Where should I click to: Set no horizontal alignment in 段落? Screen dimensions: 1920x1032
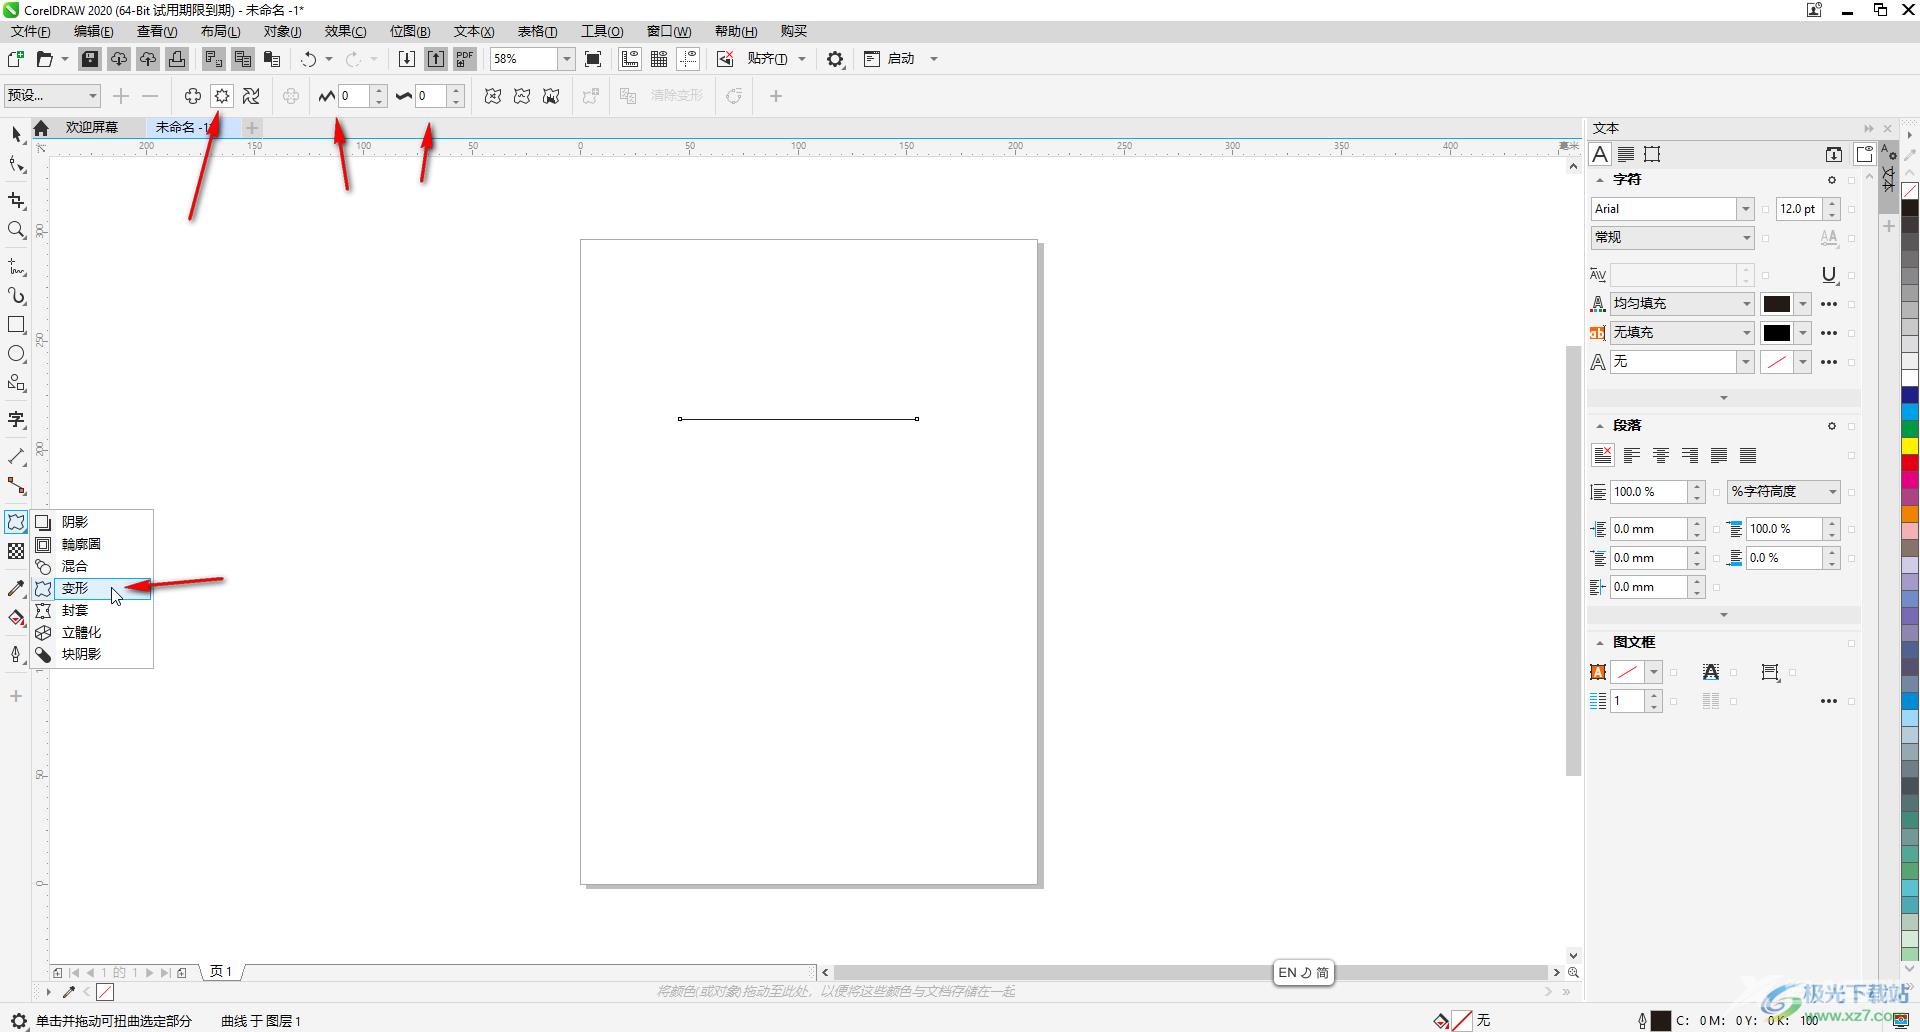pyautogui.click(x=1603, y=456)
